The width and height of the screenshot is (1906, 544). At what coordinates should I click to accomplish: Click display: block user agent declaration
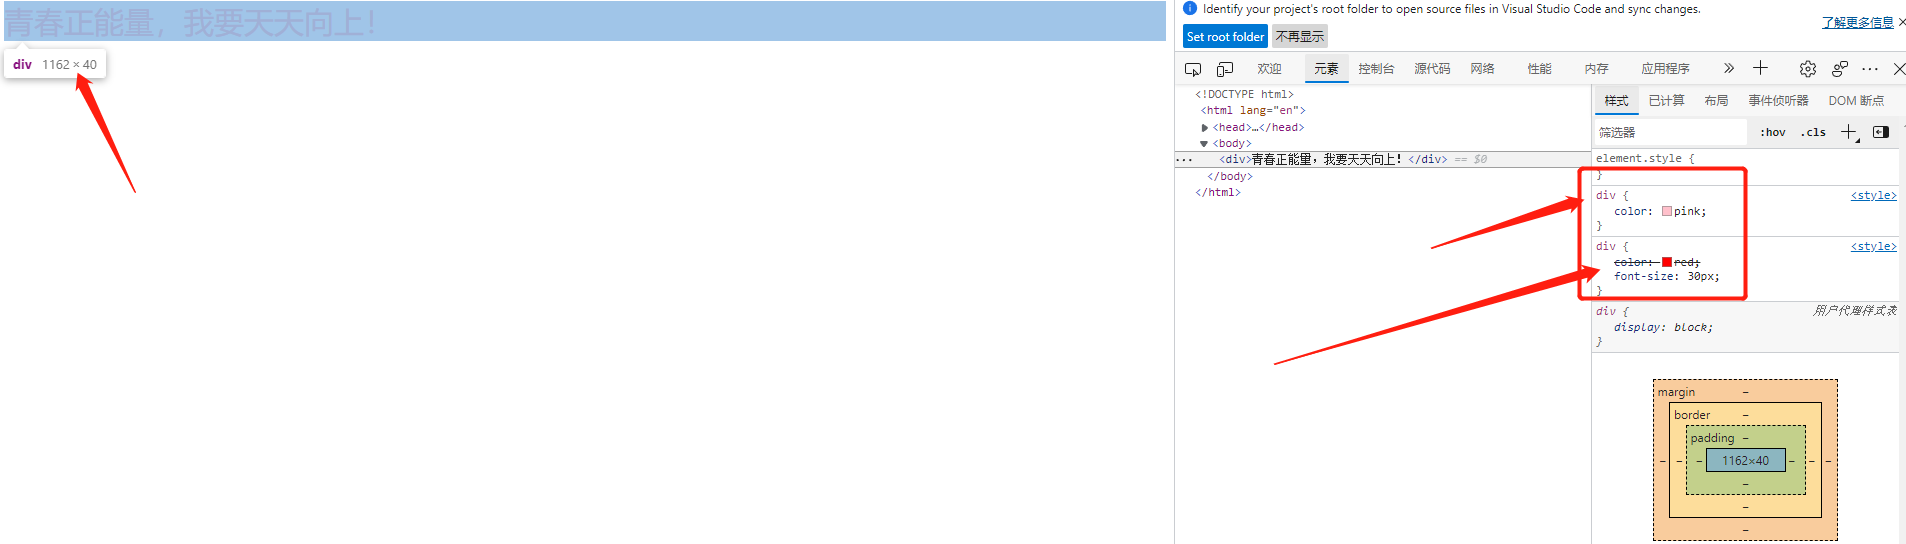tap(1663, 328)
